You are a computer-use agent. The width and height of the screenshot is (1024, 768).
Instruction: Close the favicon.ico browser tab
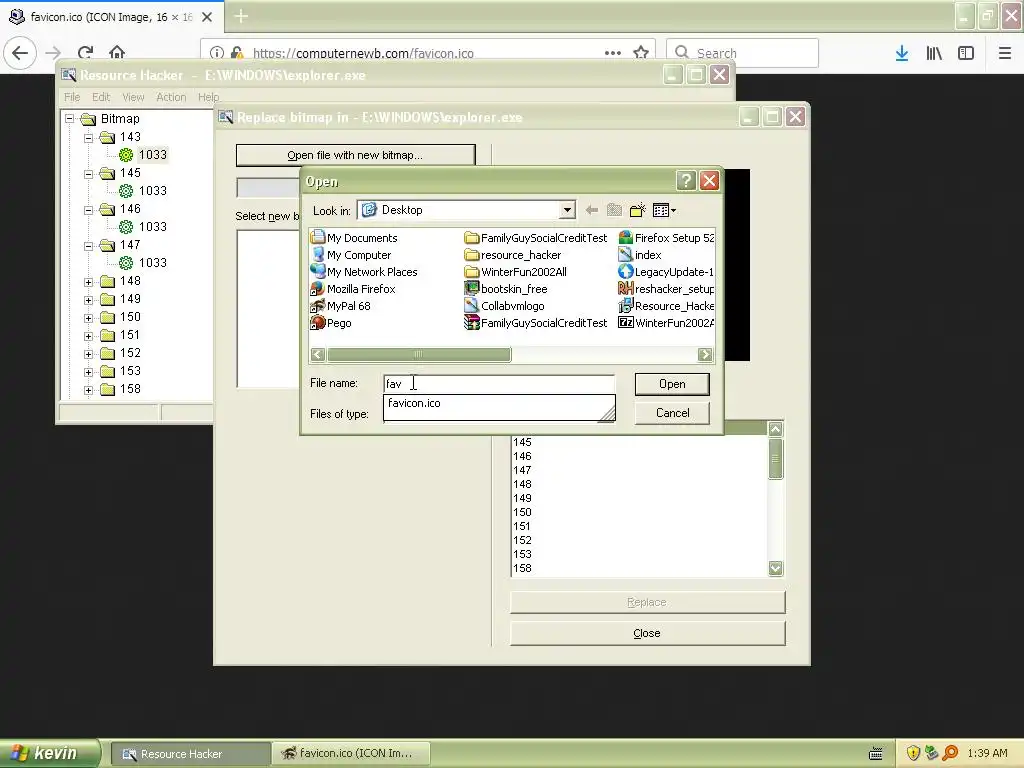207,17
